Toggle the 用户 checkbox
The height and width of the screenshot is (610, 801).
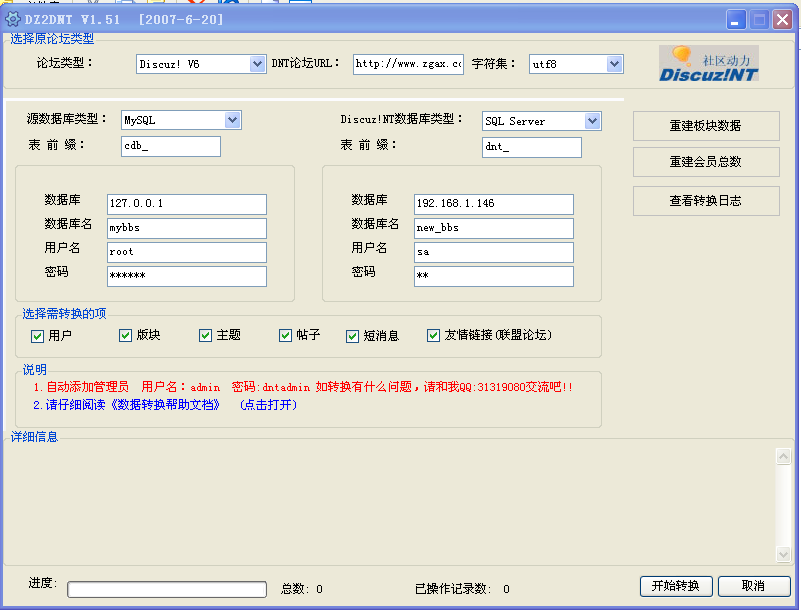pos(37,336)
